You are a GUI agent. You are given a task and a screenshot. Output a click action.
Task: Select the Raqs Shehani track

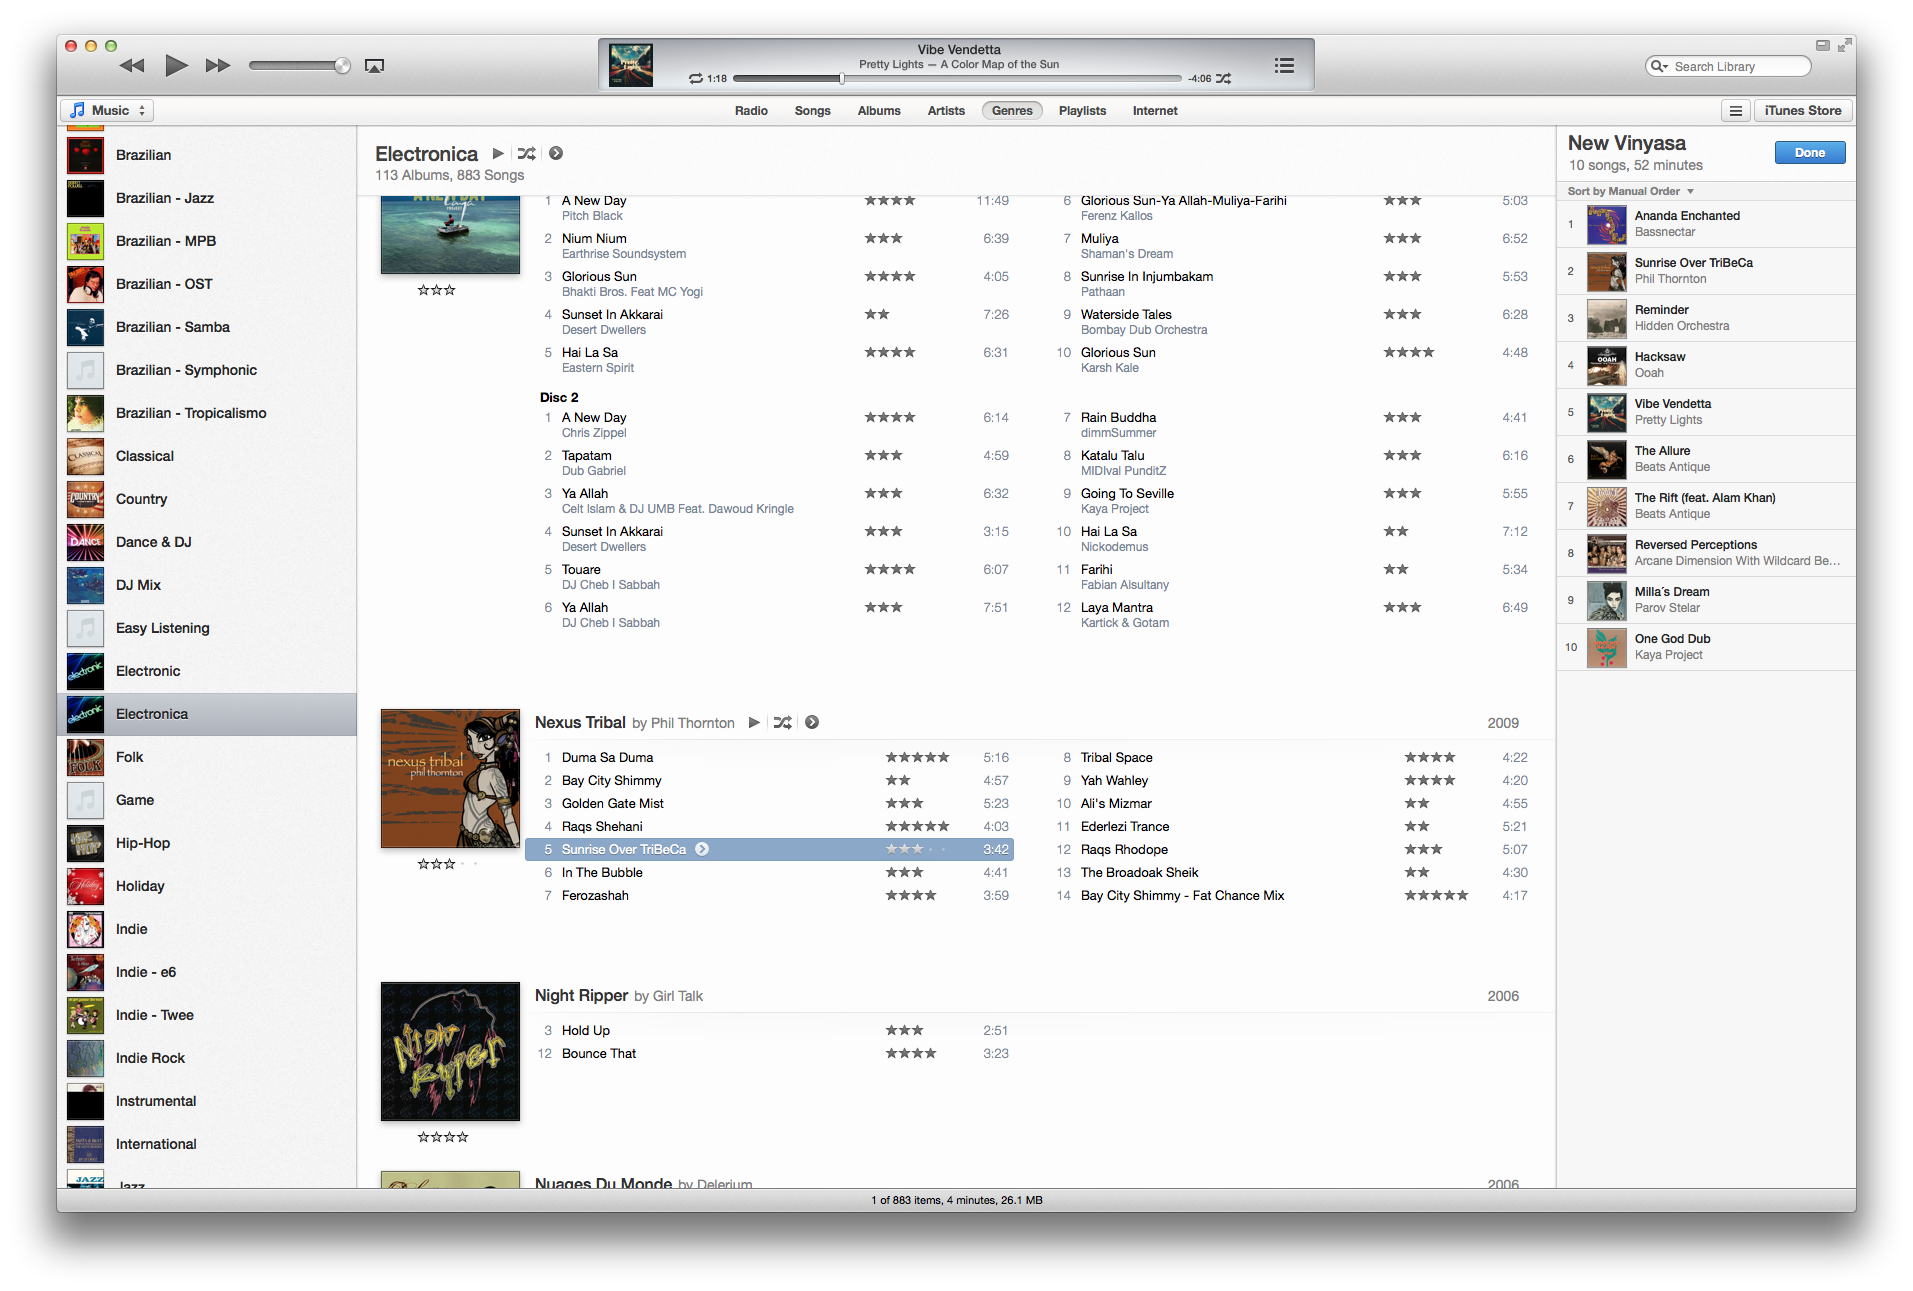pyautogui.click(x=770, y=827)
